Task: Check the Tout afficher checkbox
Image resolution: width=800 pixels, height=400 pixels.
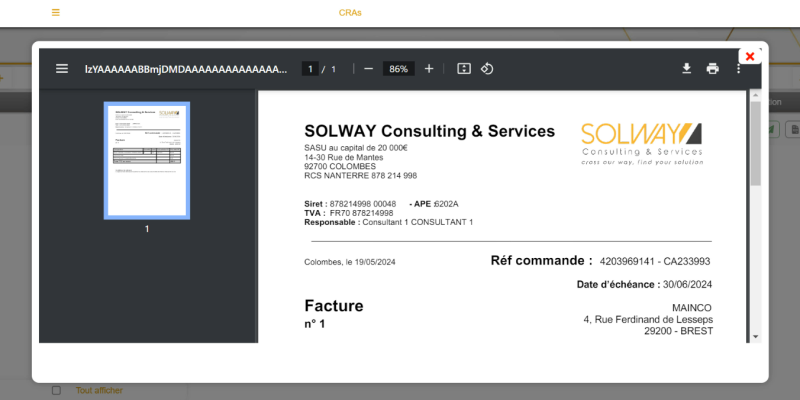Action: pos(56,390)
